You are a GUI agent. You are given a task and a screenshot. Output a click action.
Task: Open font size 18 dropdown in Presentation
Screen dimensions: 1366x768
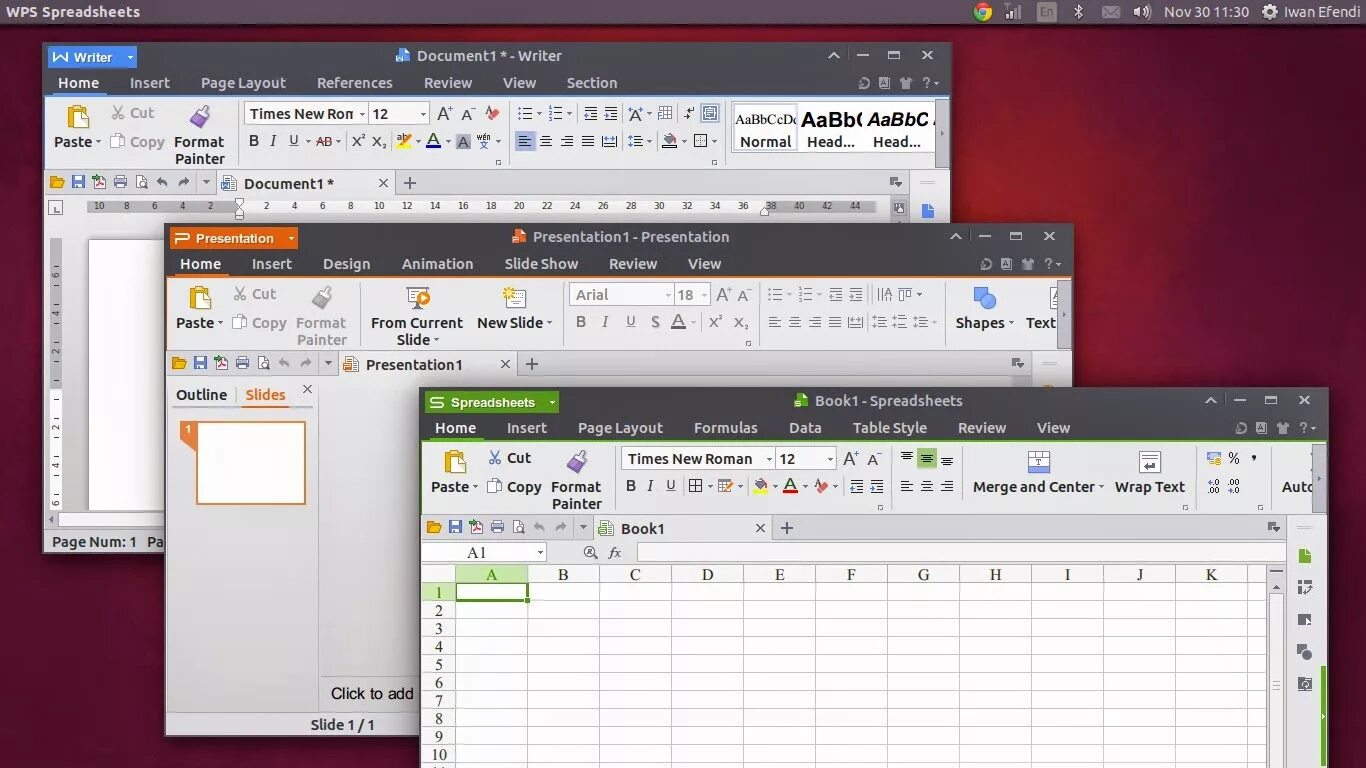704,295
